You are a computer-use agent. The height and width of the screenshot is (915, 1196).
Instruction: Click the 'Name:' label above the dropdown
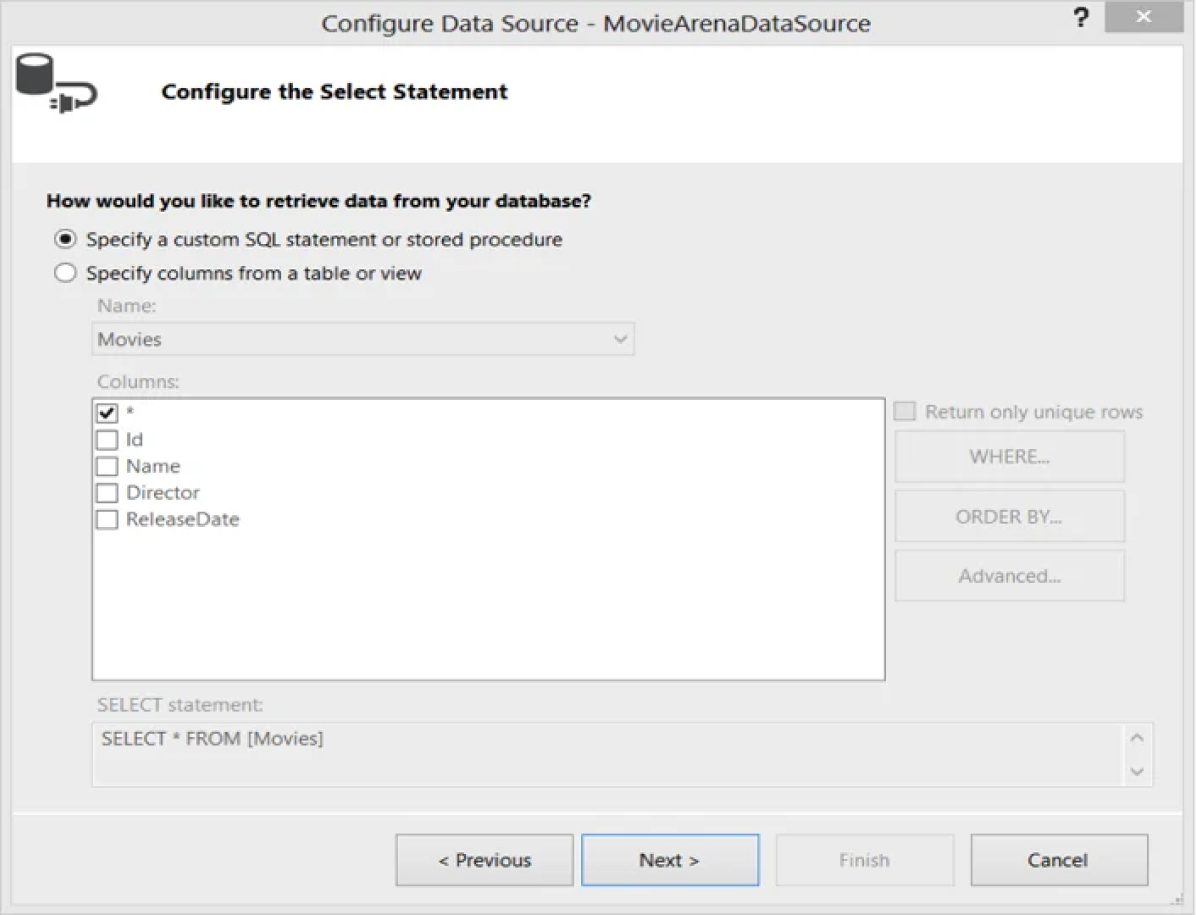coord(127,306)
